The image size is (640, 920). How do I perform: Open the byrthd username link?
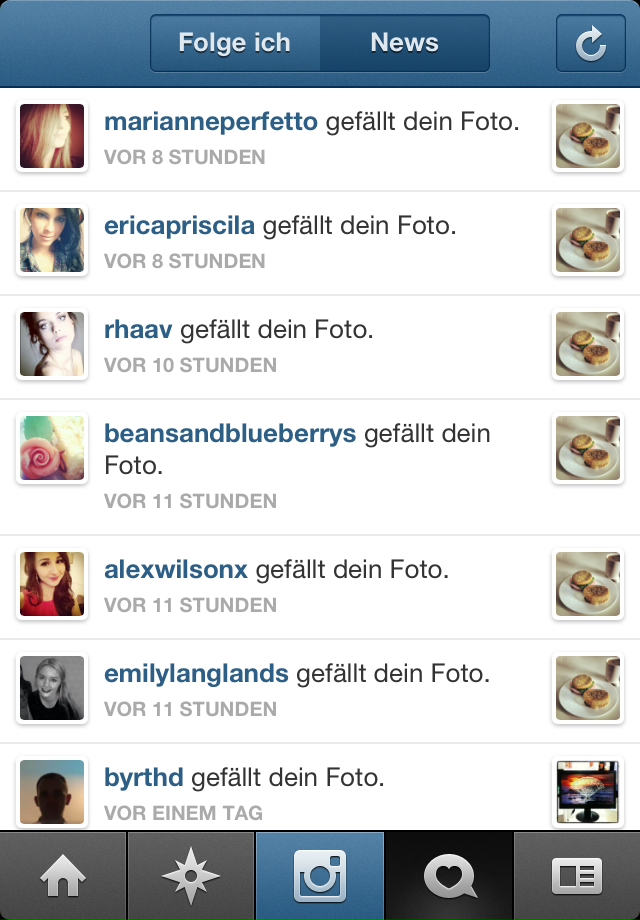coord(144,777)
